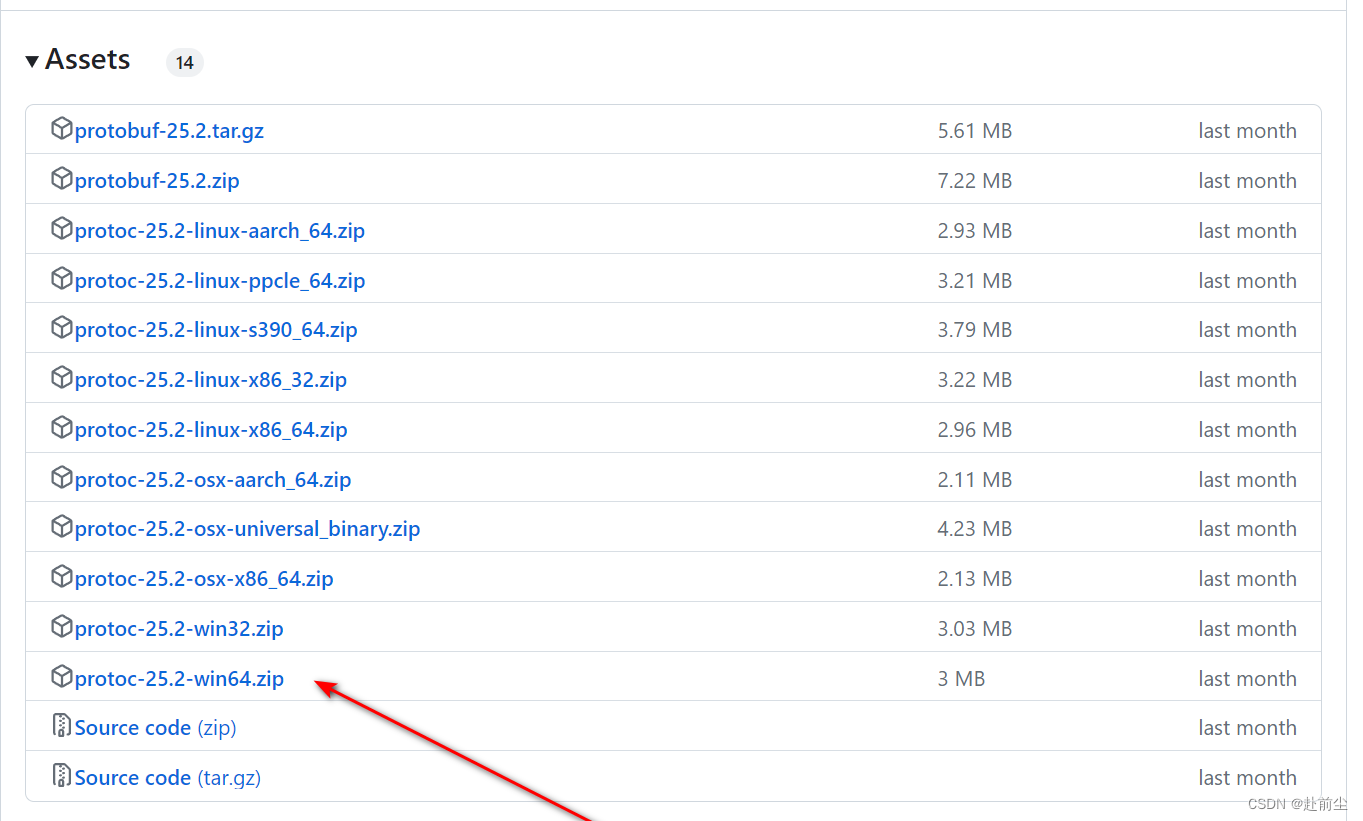The height and width of the screenshot is (821, 1363).
Task: Click the 5.61 MB size value
Action: click(x=975, y=131)
